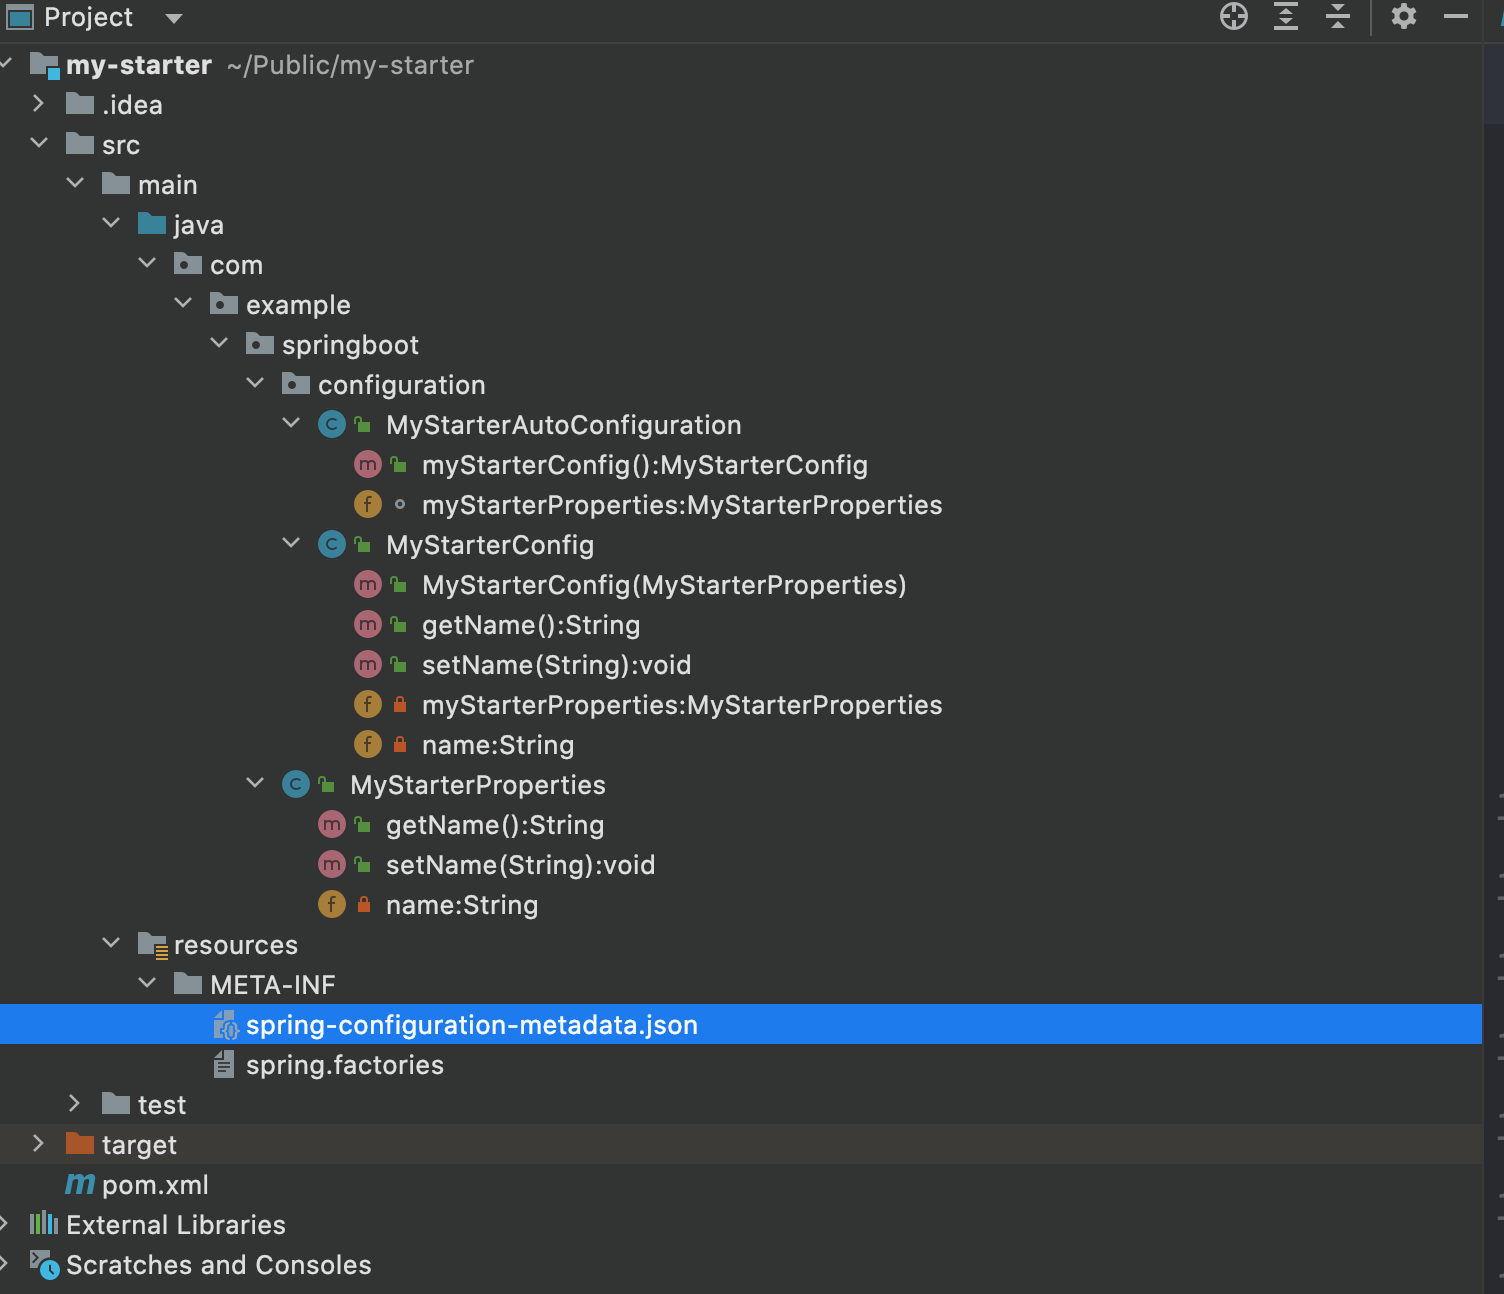
Task: Collapse the resources folder
Action: 111,944
